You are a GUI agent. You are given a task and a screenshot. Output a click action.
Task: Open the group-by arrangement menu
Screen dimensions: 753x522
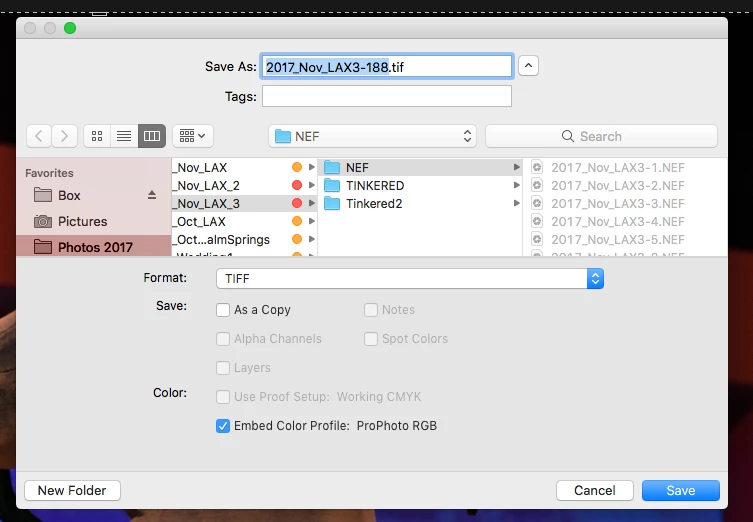(193, 136)
